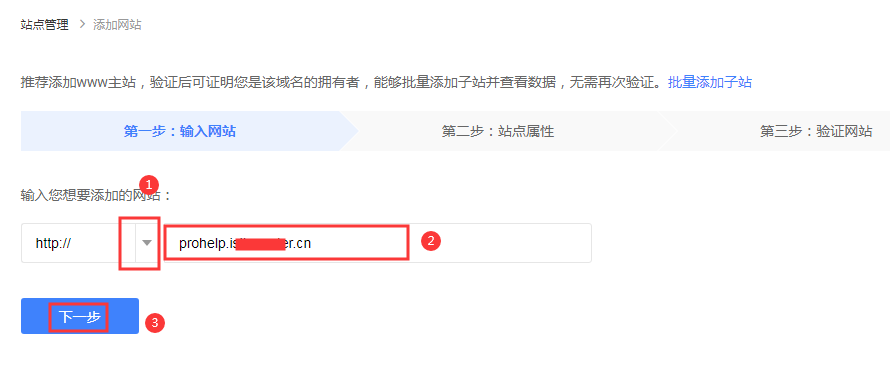Open the http:// protocol dropdown arrow
Viewport: 891px width, 366px height.
tap(147, 243)
